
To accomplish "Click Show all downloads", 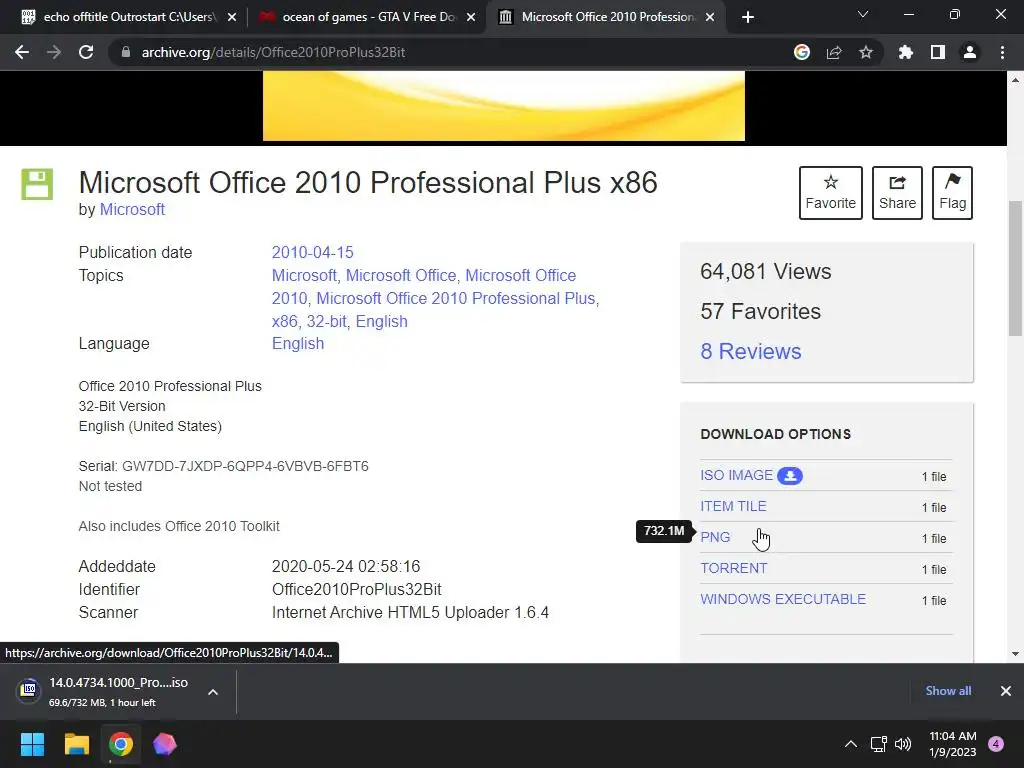I will [x=948, y=691].
